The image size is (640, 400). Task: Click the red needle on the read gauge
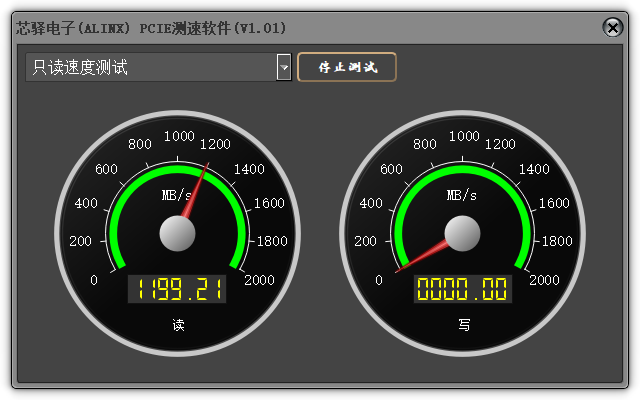coord(196,191)
